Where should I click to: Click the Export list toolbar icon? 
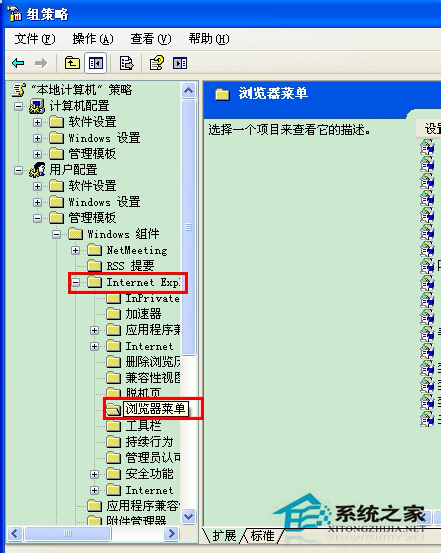126,63
